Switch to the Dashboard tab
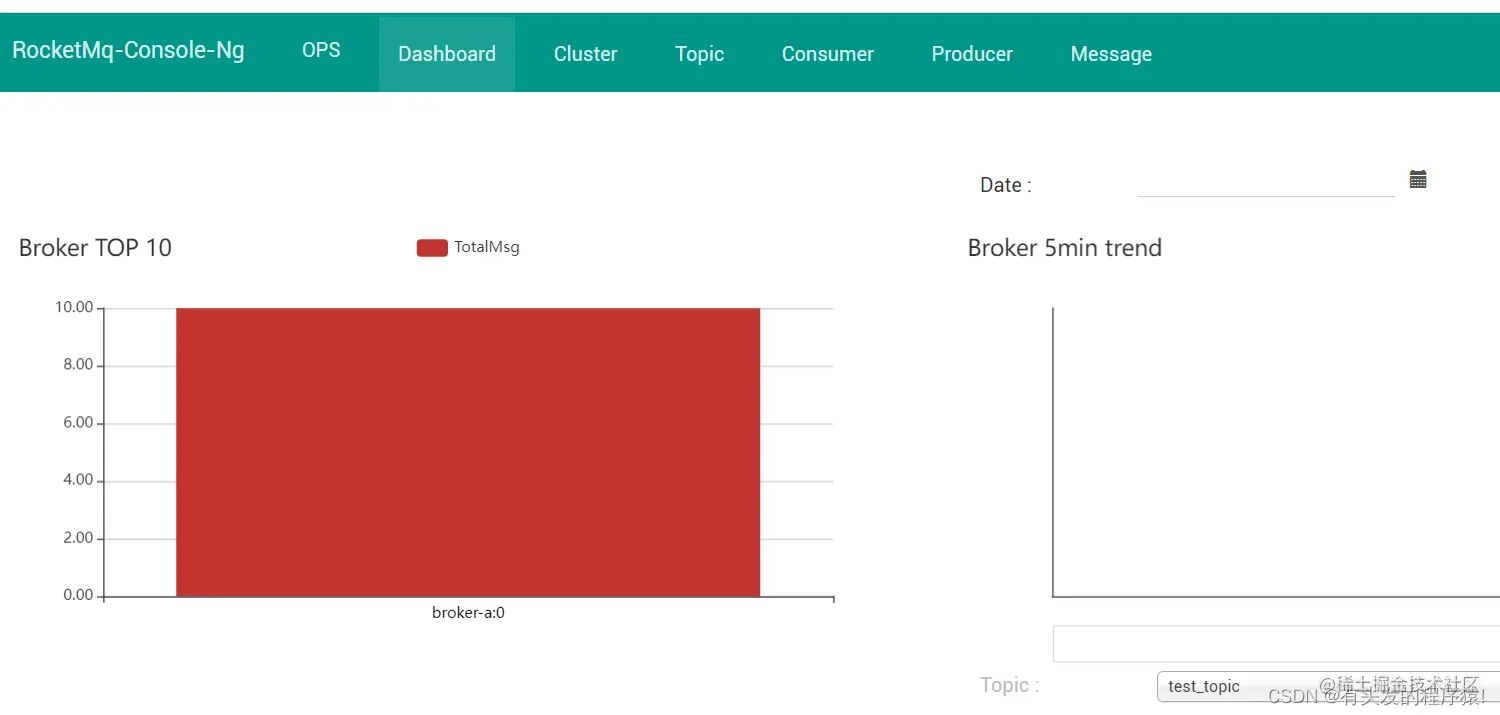This screenshot has height=715, width=1500. coord(447,54)
